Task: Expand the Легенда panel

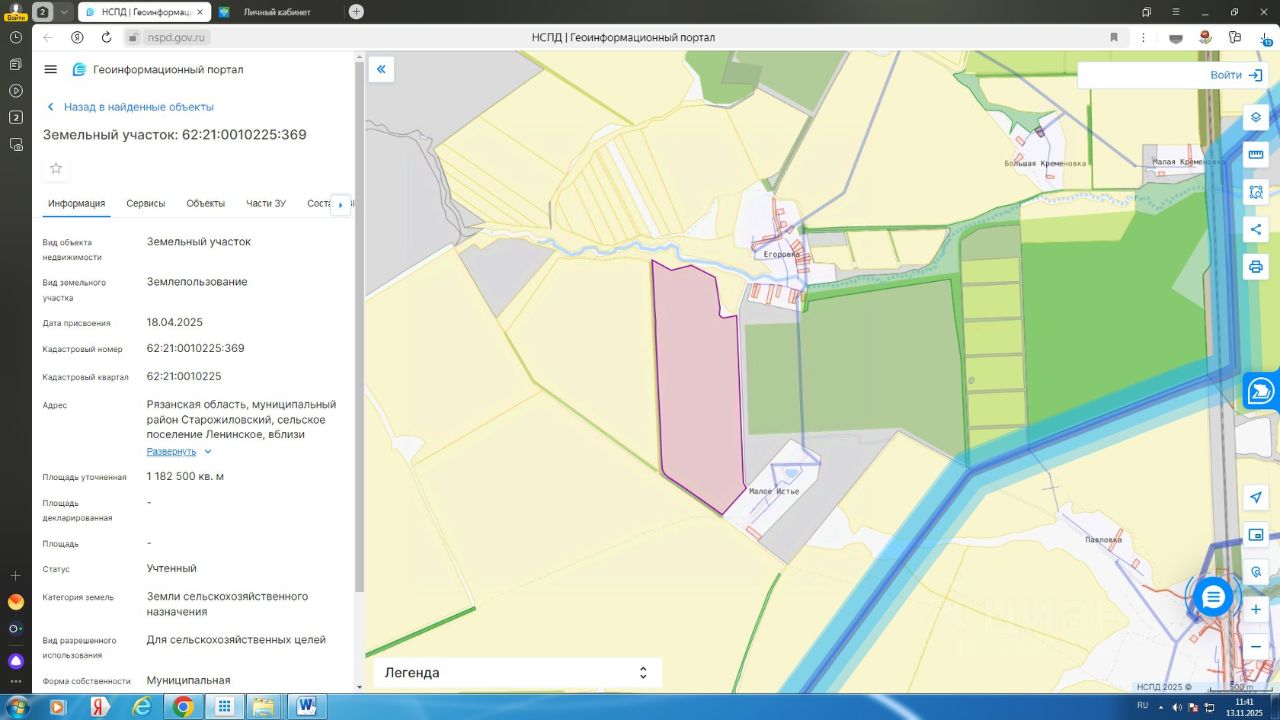Action: tap(517, 673)
